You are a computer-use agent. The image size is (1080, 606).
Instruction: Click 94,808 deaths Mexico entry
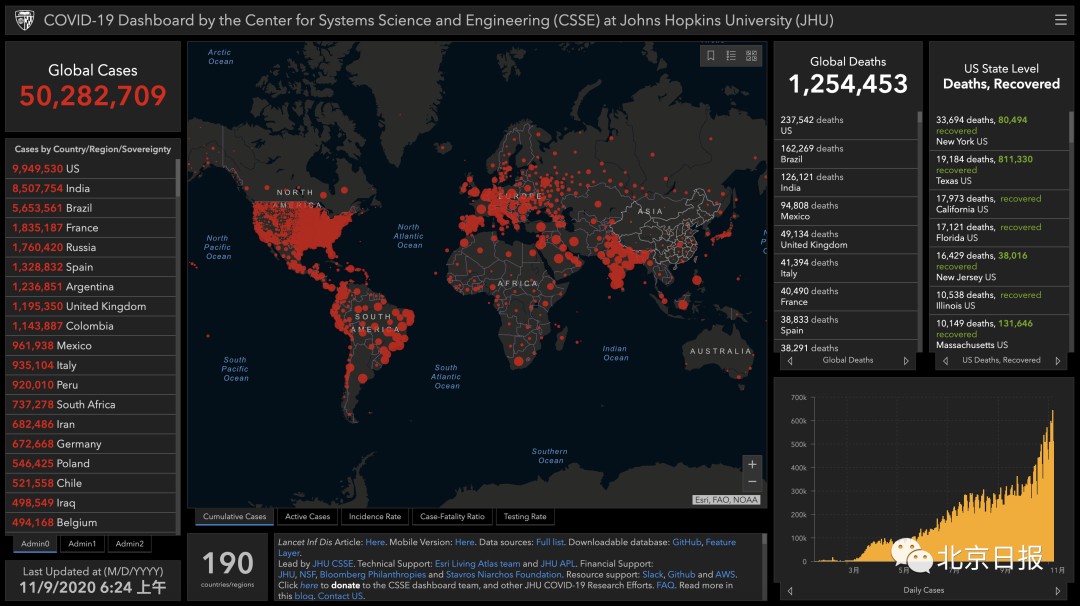(847, 211)
